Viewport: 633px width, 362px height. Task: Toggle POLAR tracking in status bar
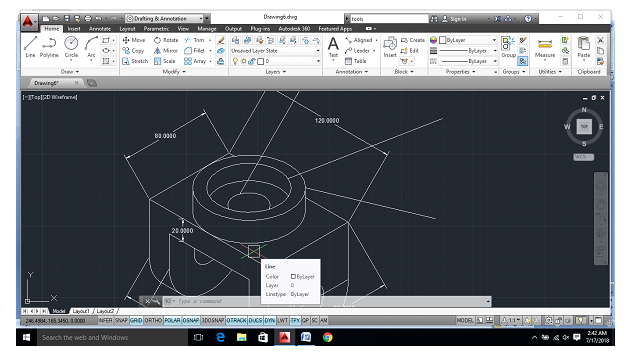[x=172, y=320]
